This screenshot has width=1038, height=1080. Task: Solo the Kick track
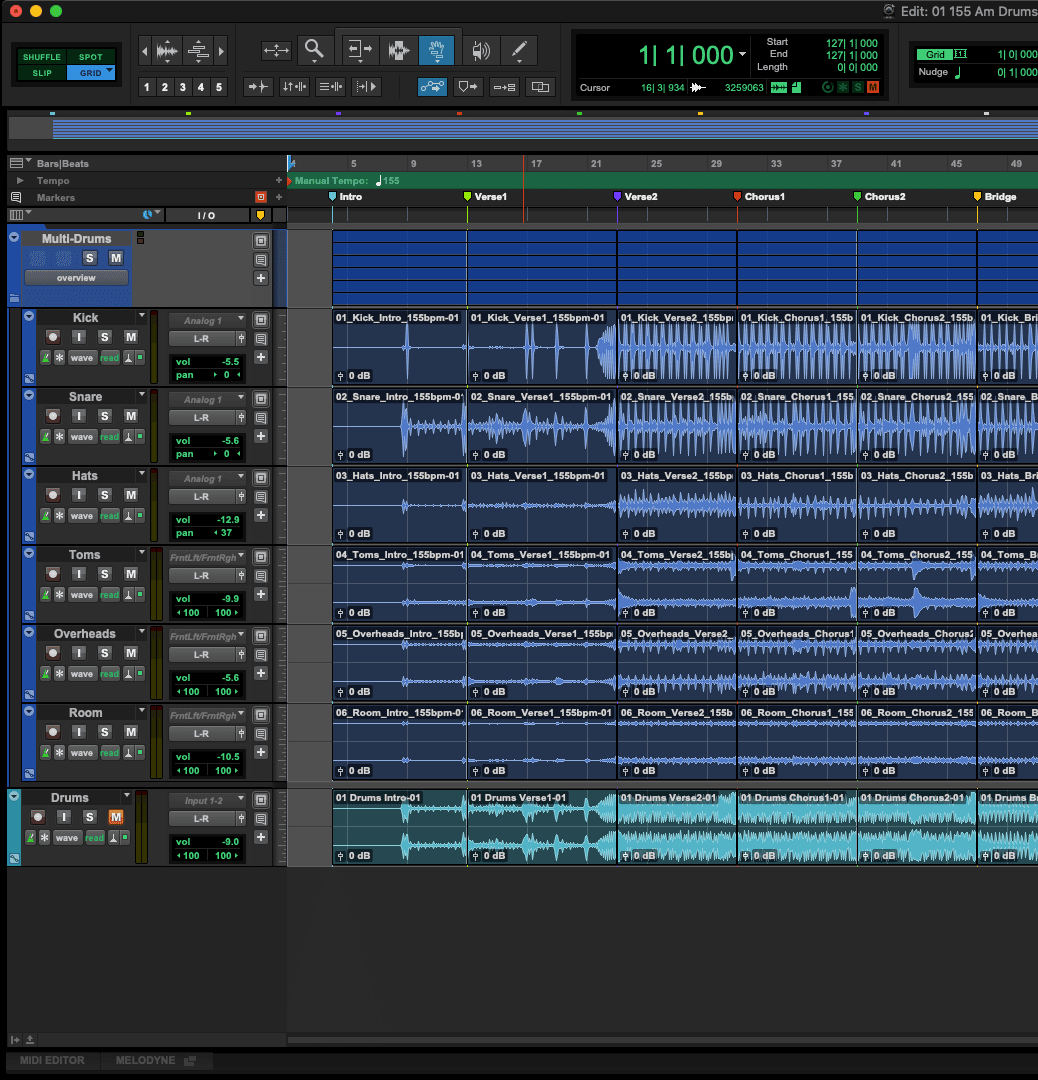tap(104, 336)
